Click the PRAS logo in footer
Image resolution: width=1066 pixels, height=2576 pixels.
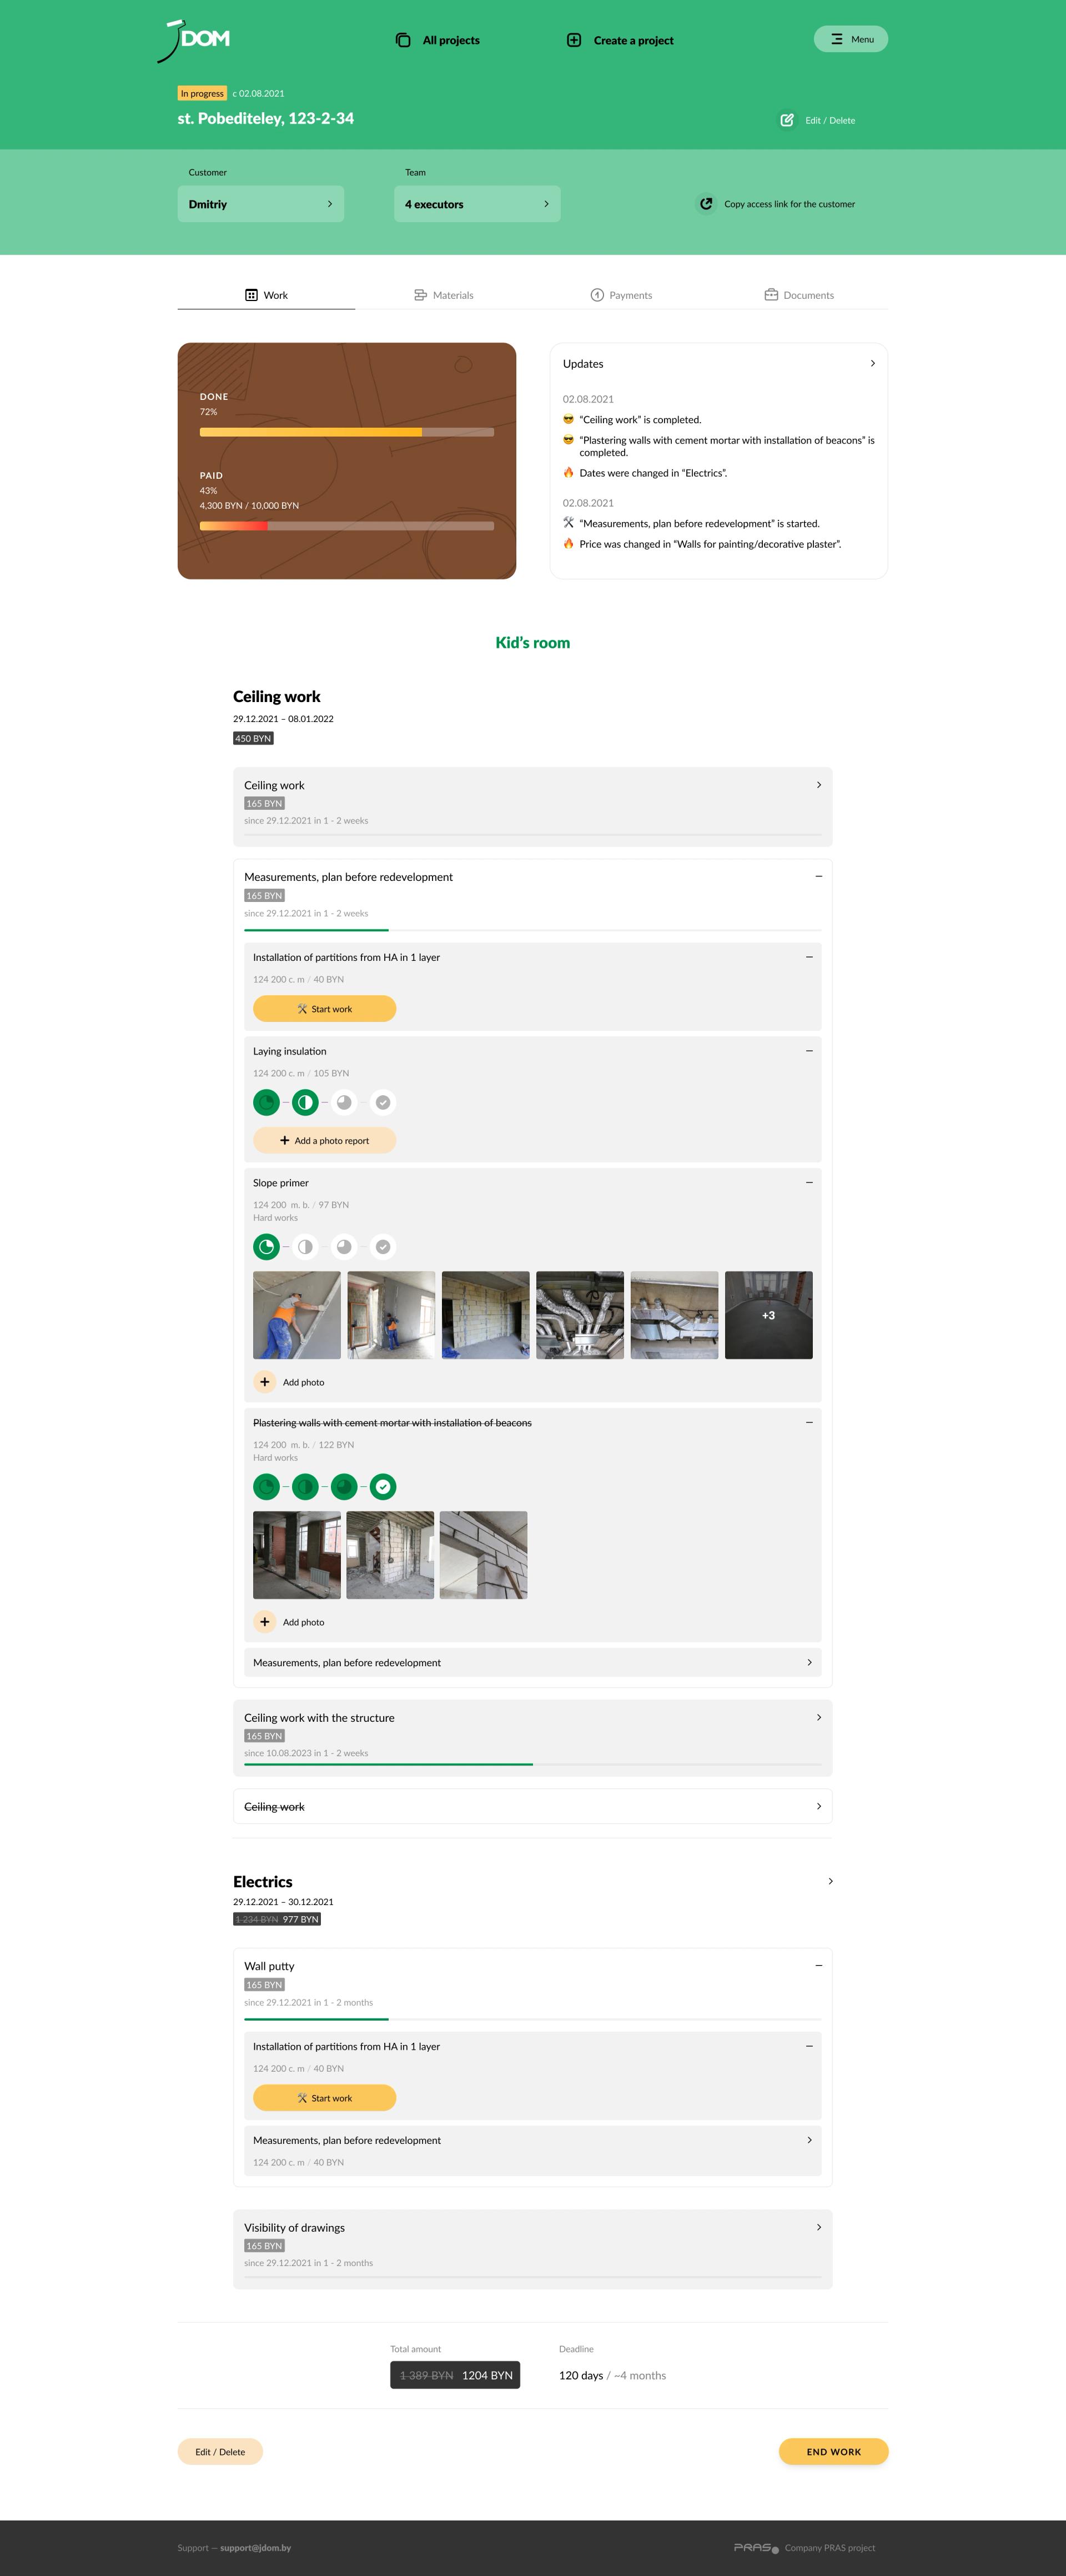pyautogui.click(x=756, y=2548)
